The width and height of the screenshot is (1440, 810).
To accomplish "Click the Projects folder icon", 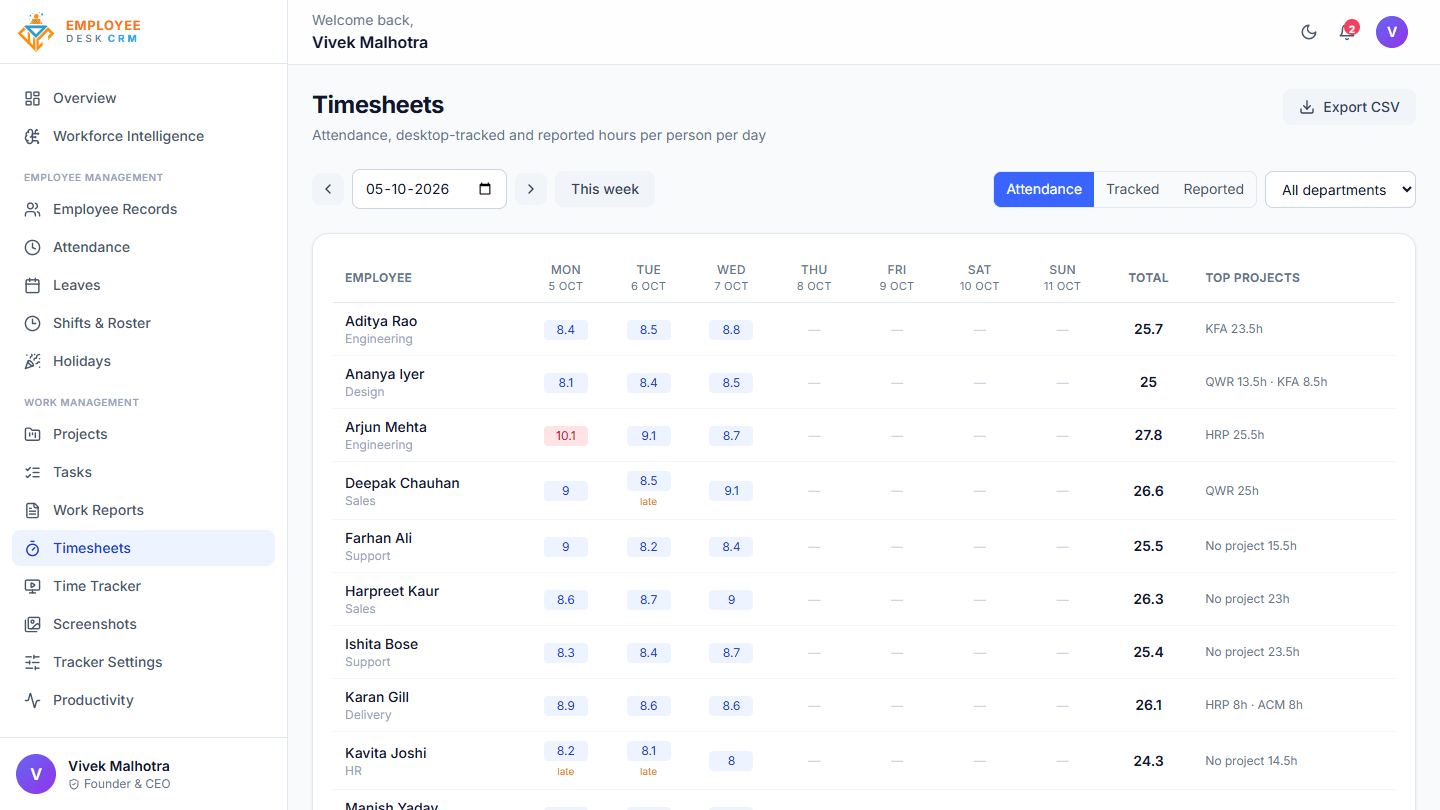I will click(33, 434).
